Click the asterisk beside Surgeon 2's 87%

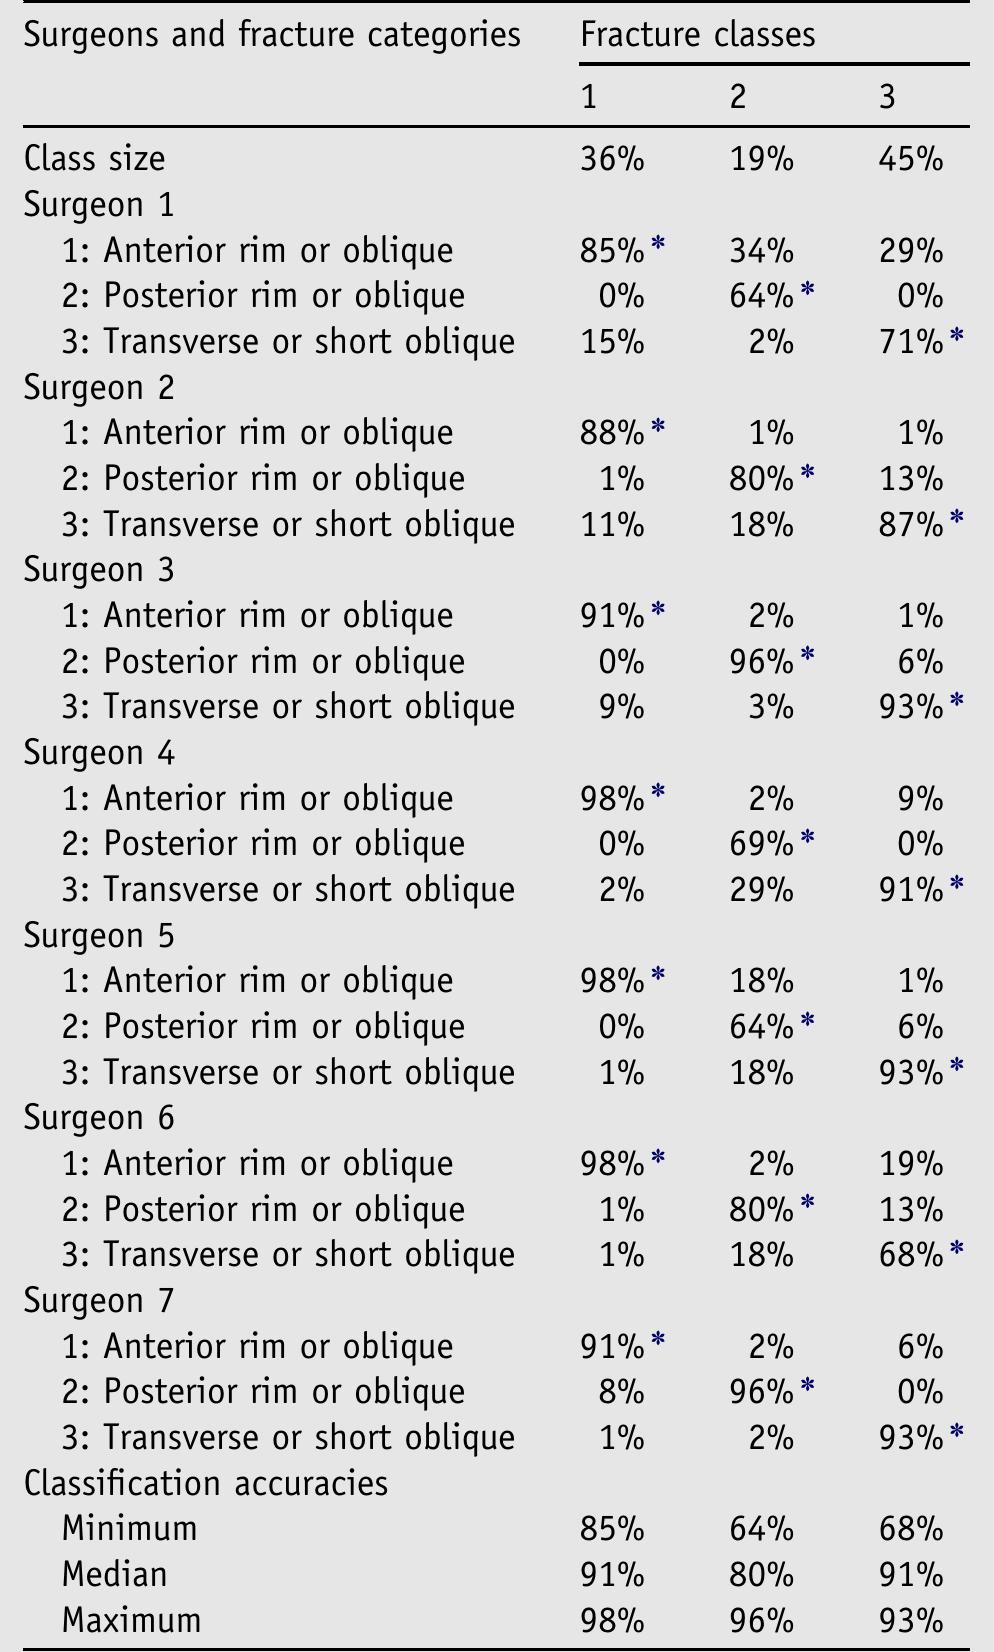click(x=957, y=519)
